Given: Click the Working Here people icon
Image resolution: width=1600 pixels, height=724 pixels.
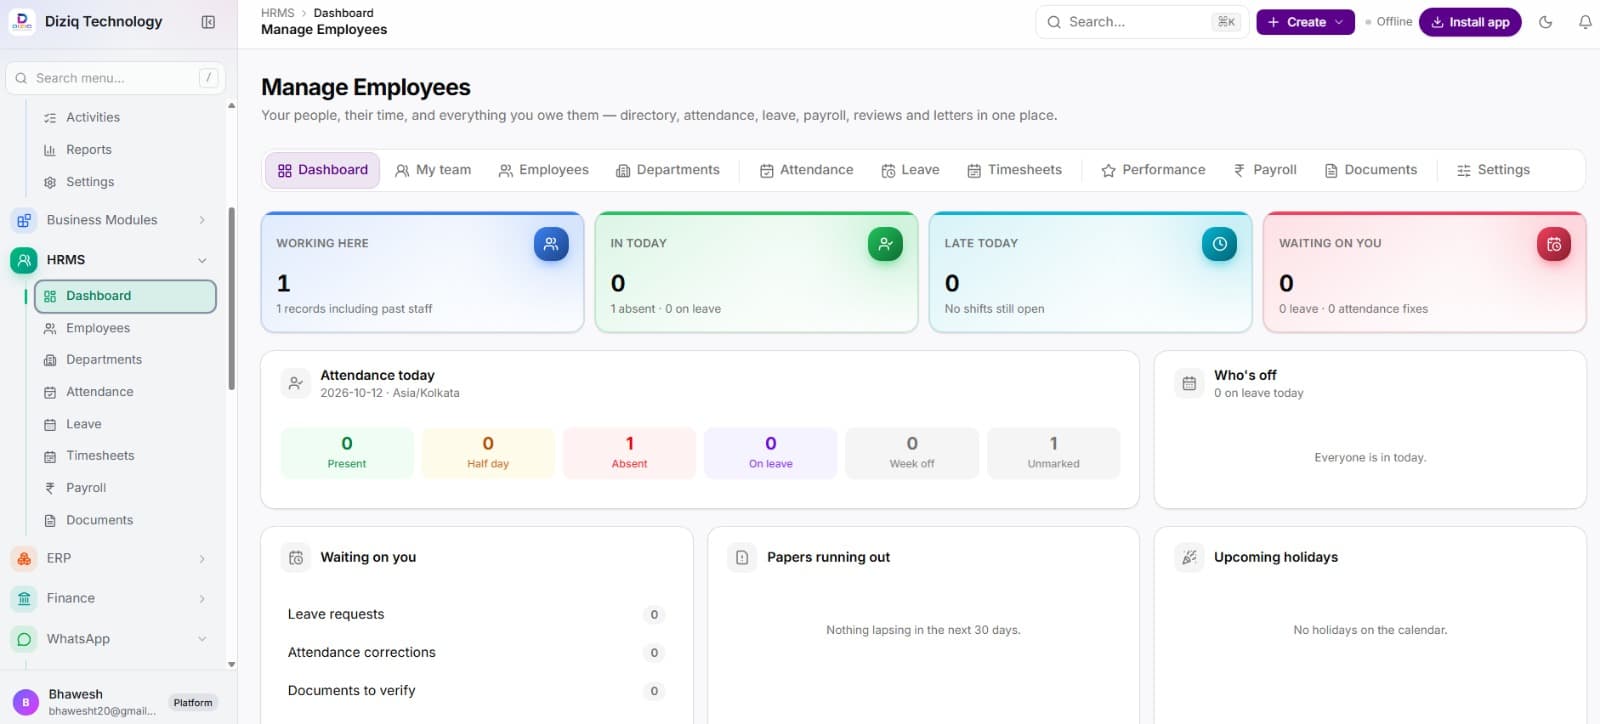Looking at the screenshot, I should pyautogui.click(x=551, y=244).
